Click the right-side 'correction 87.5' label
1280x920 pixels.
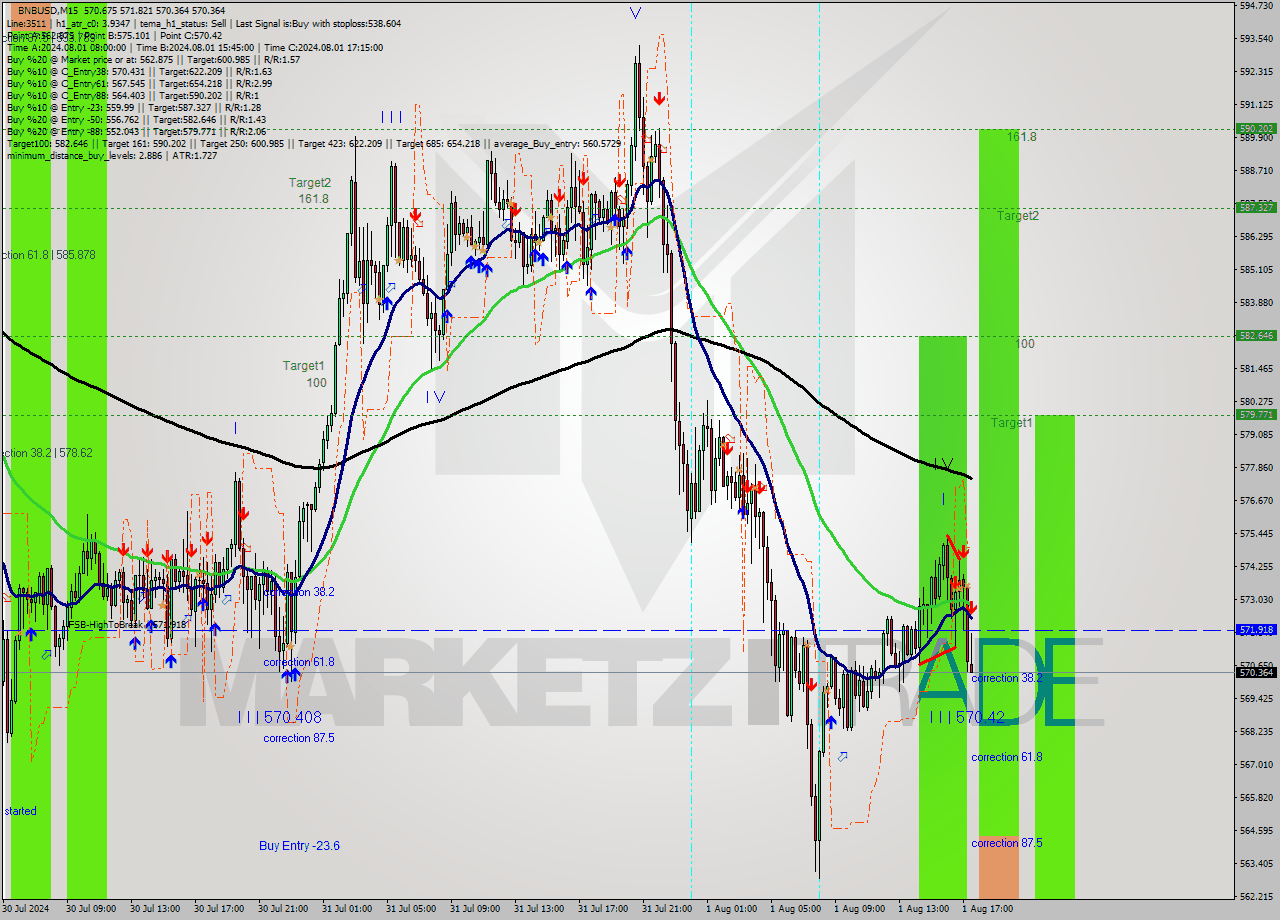pos(1007,843)
